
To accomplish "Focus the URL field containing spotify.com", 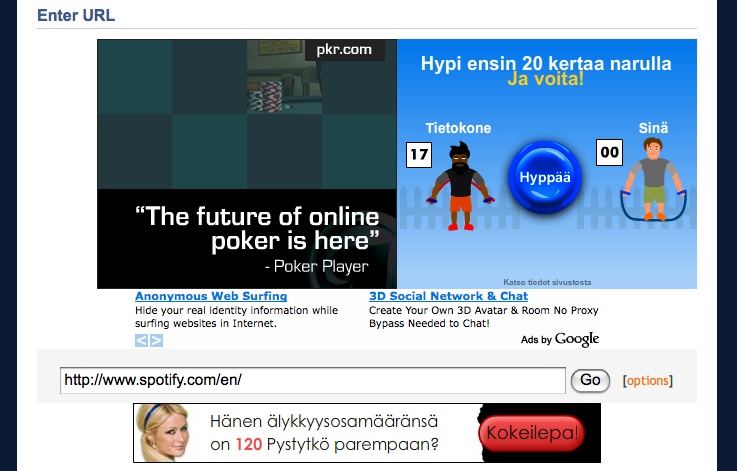I will pos(313,380).
